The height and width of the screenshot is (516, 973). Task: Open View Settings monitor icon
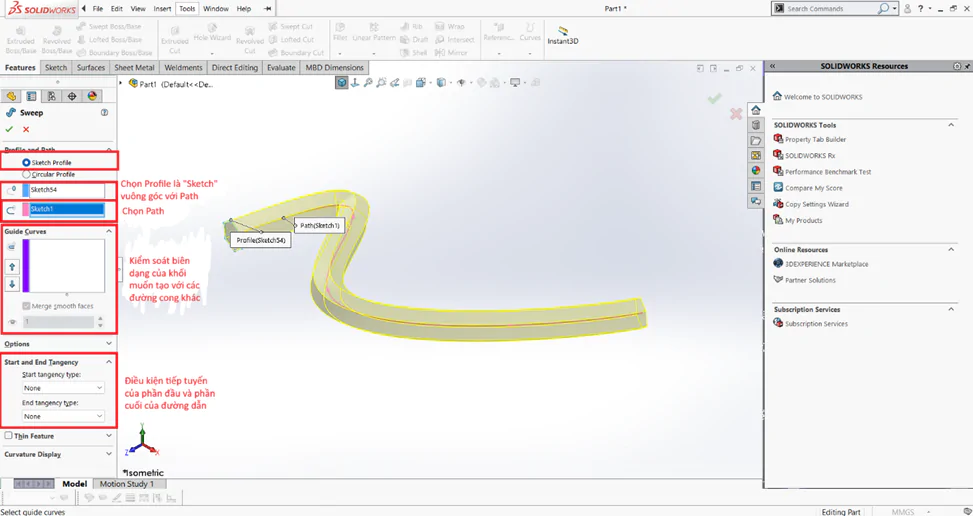pyautogui.click(x=514, y=82)
